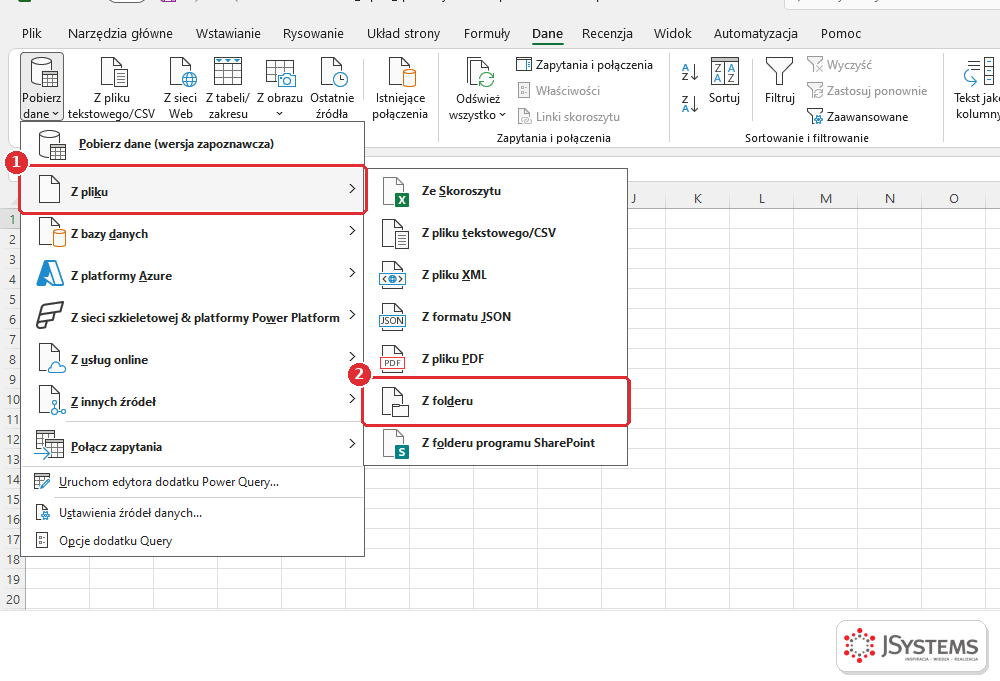Expand the Z platformy Azure submenu
Screen dimensions: 1000x681
coord(193,275)
